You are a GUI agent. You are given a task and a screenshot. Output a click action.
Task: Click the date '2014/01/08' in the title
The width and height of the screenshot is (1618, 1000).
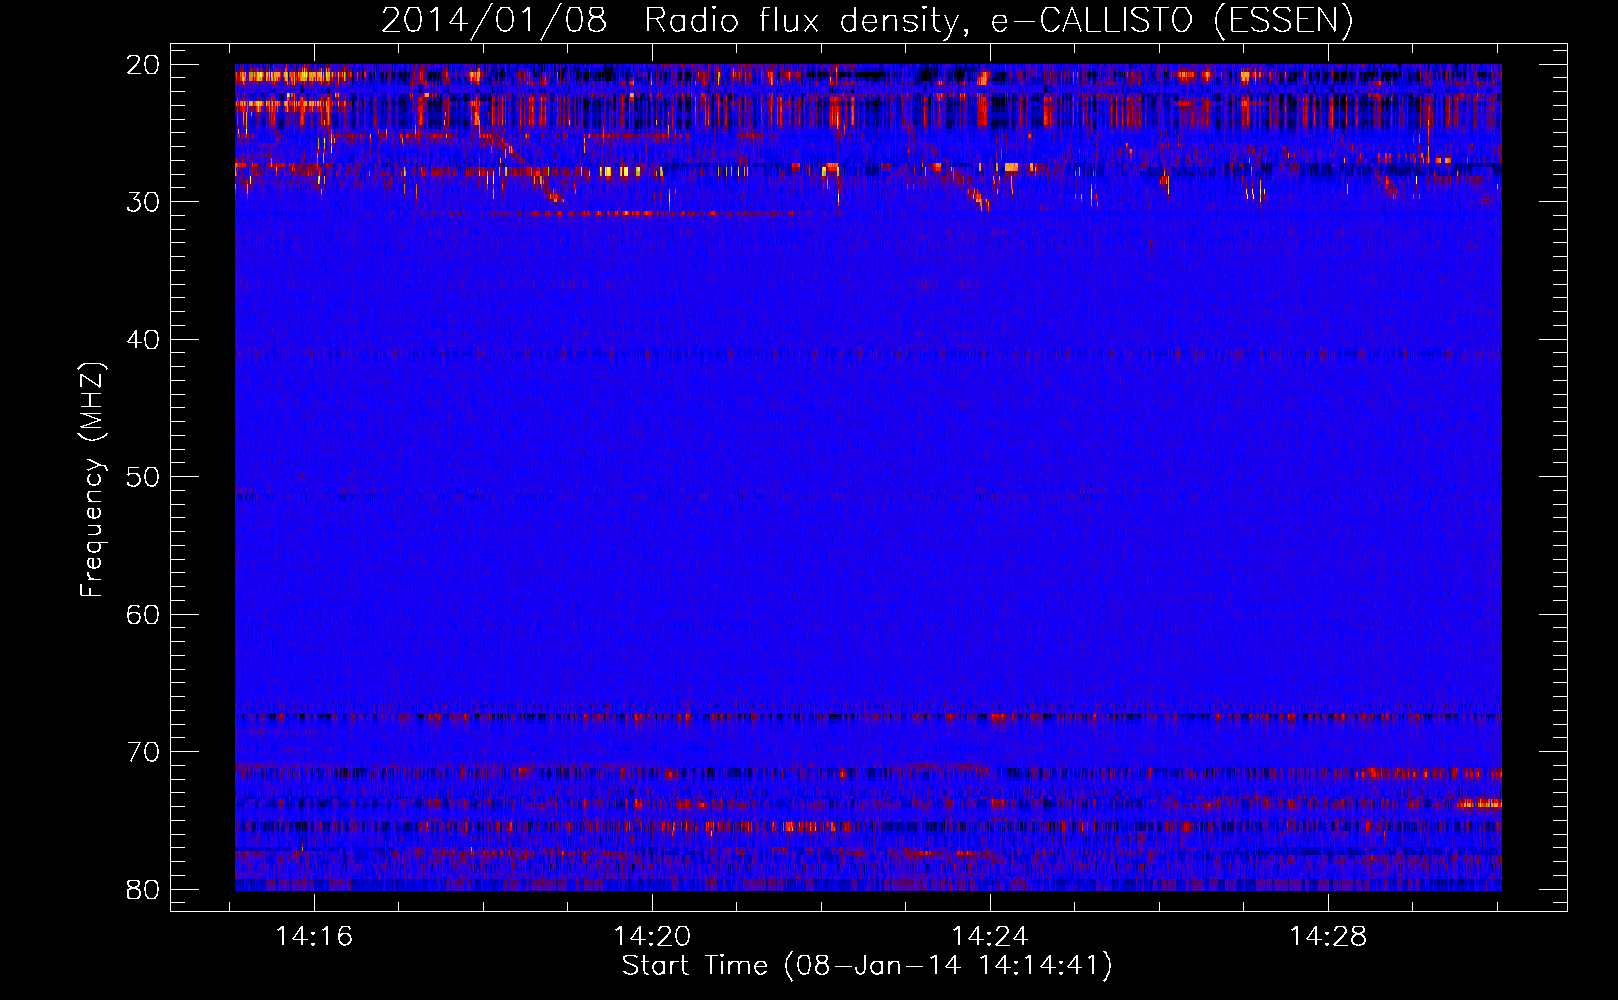tap(494, 21)
